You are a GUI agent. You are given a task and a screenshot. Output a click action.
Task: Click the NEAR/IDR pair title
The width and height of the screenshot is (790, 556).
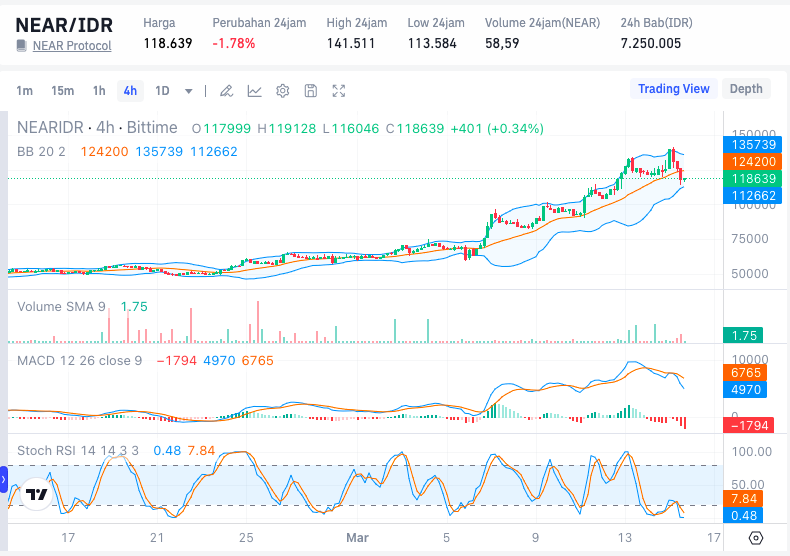click(64, 25)
